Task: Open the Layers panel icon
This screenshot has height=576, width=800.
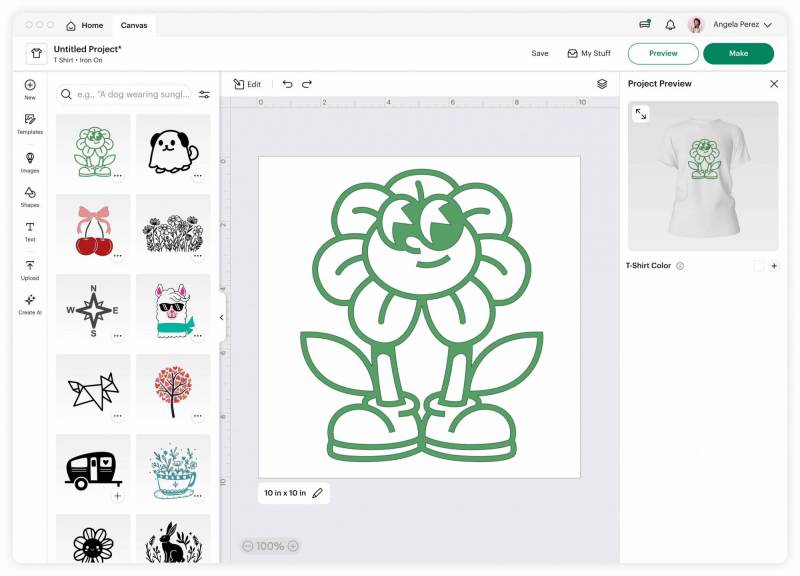Action: tap(602, 84)
